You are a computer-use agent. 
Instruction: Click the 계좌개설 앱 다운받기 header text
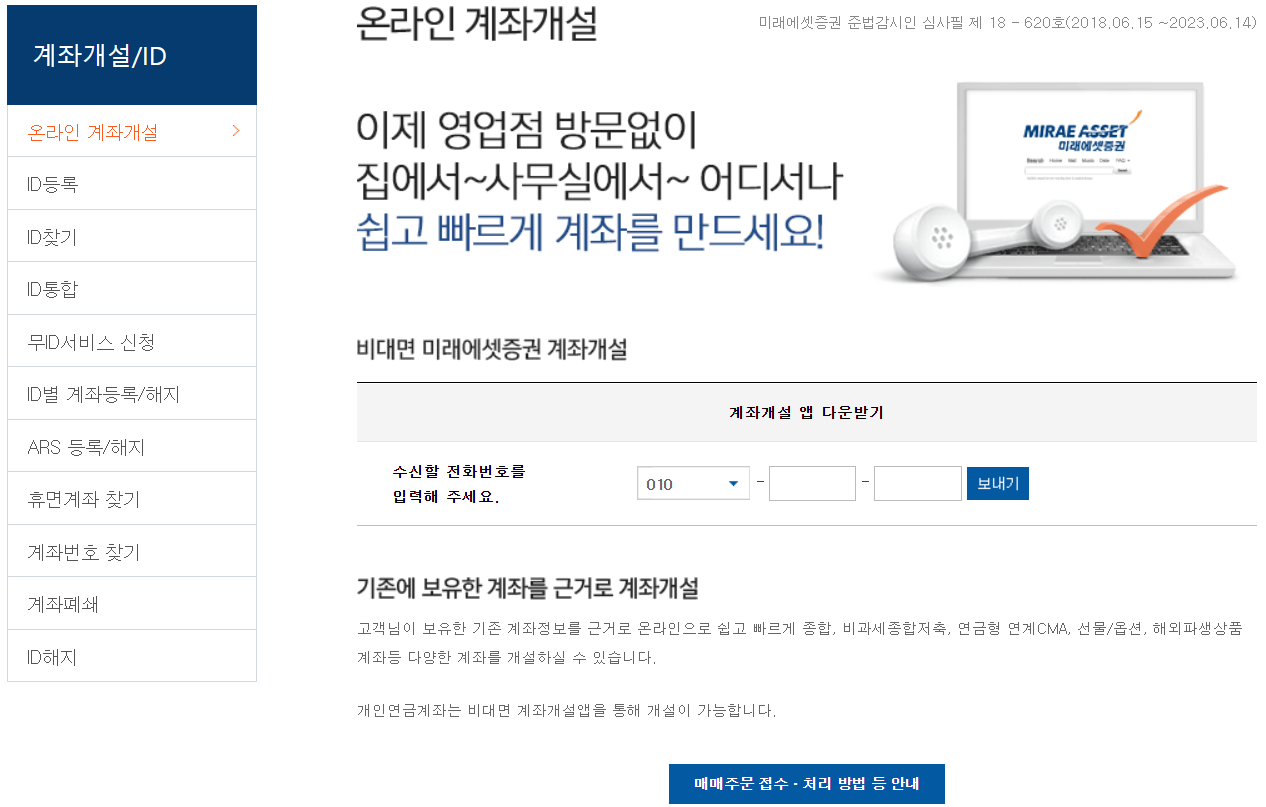tap(806, 412)
